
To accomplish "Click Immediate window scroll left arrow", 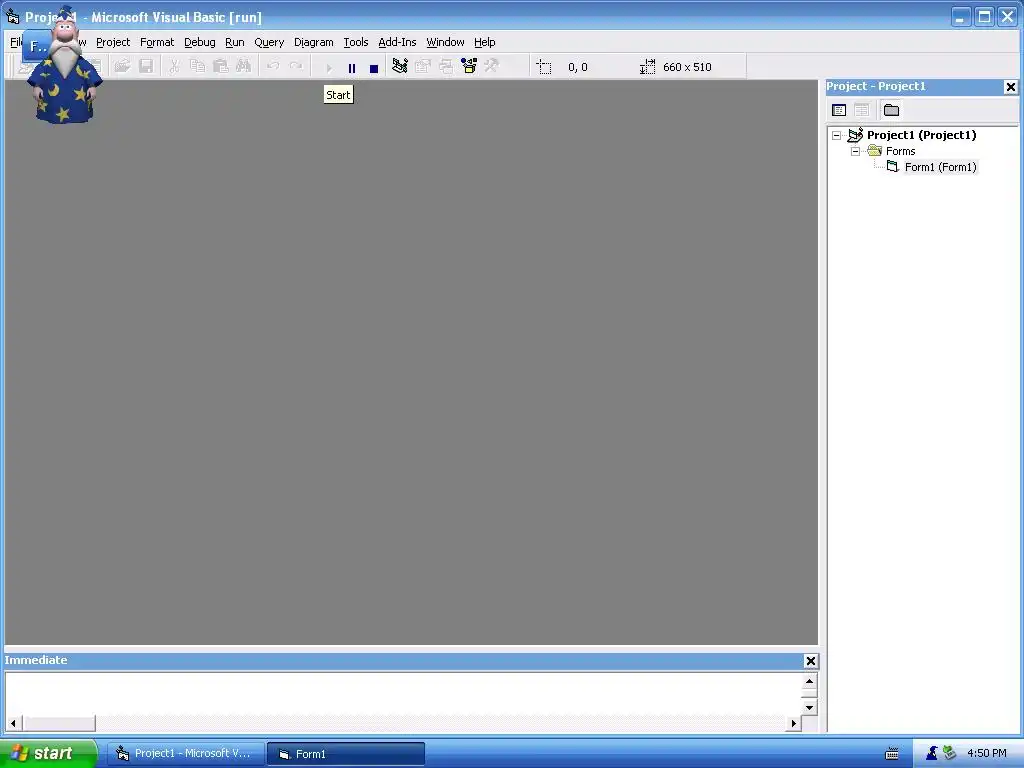I will 13,723.
